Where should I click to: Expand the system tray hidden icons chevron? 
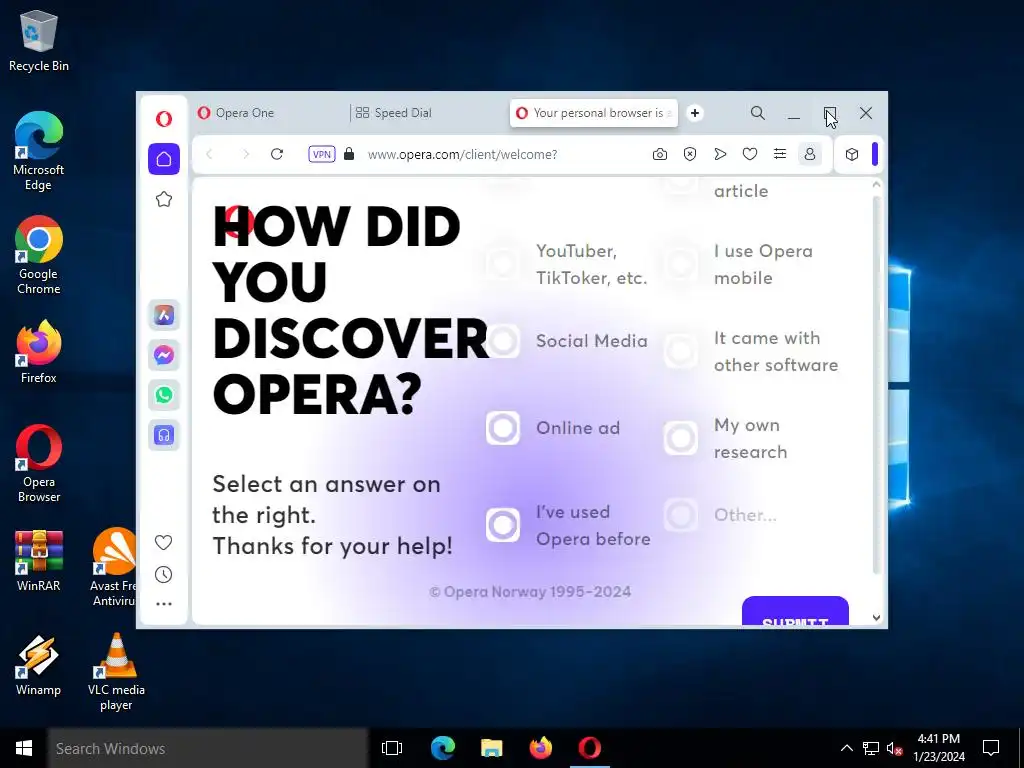click(x=846, y=748)
